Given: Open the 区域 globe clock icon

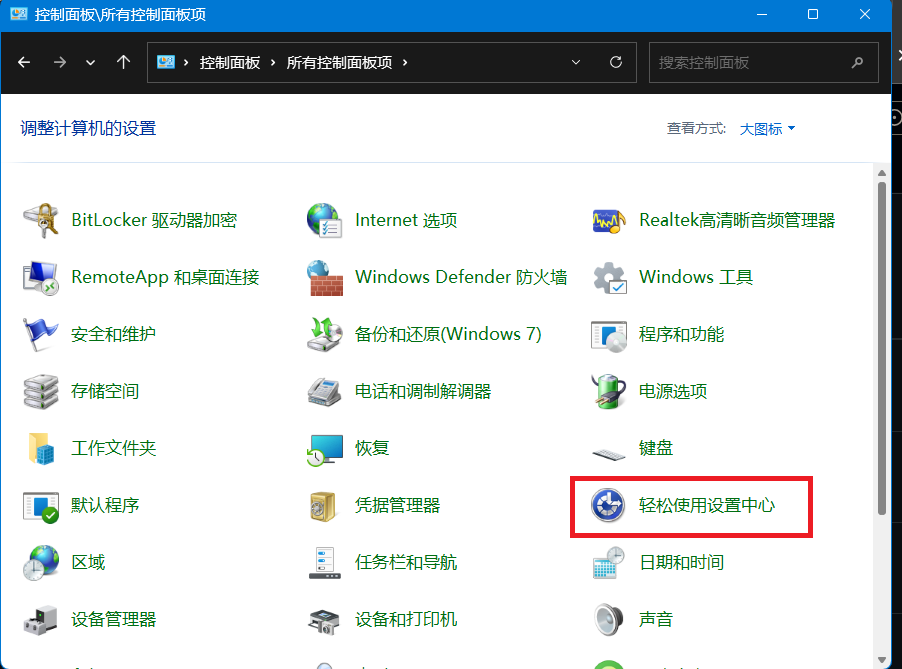Looking at the screenshot, I should [41, 563].
